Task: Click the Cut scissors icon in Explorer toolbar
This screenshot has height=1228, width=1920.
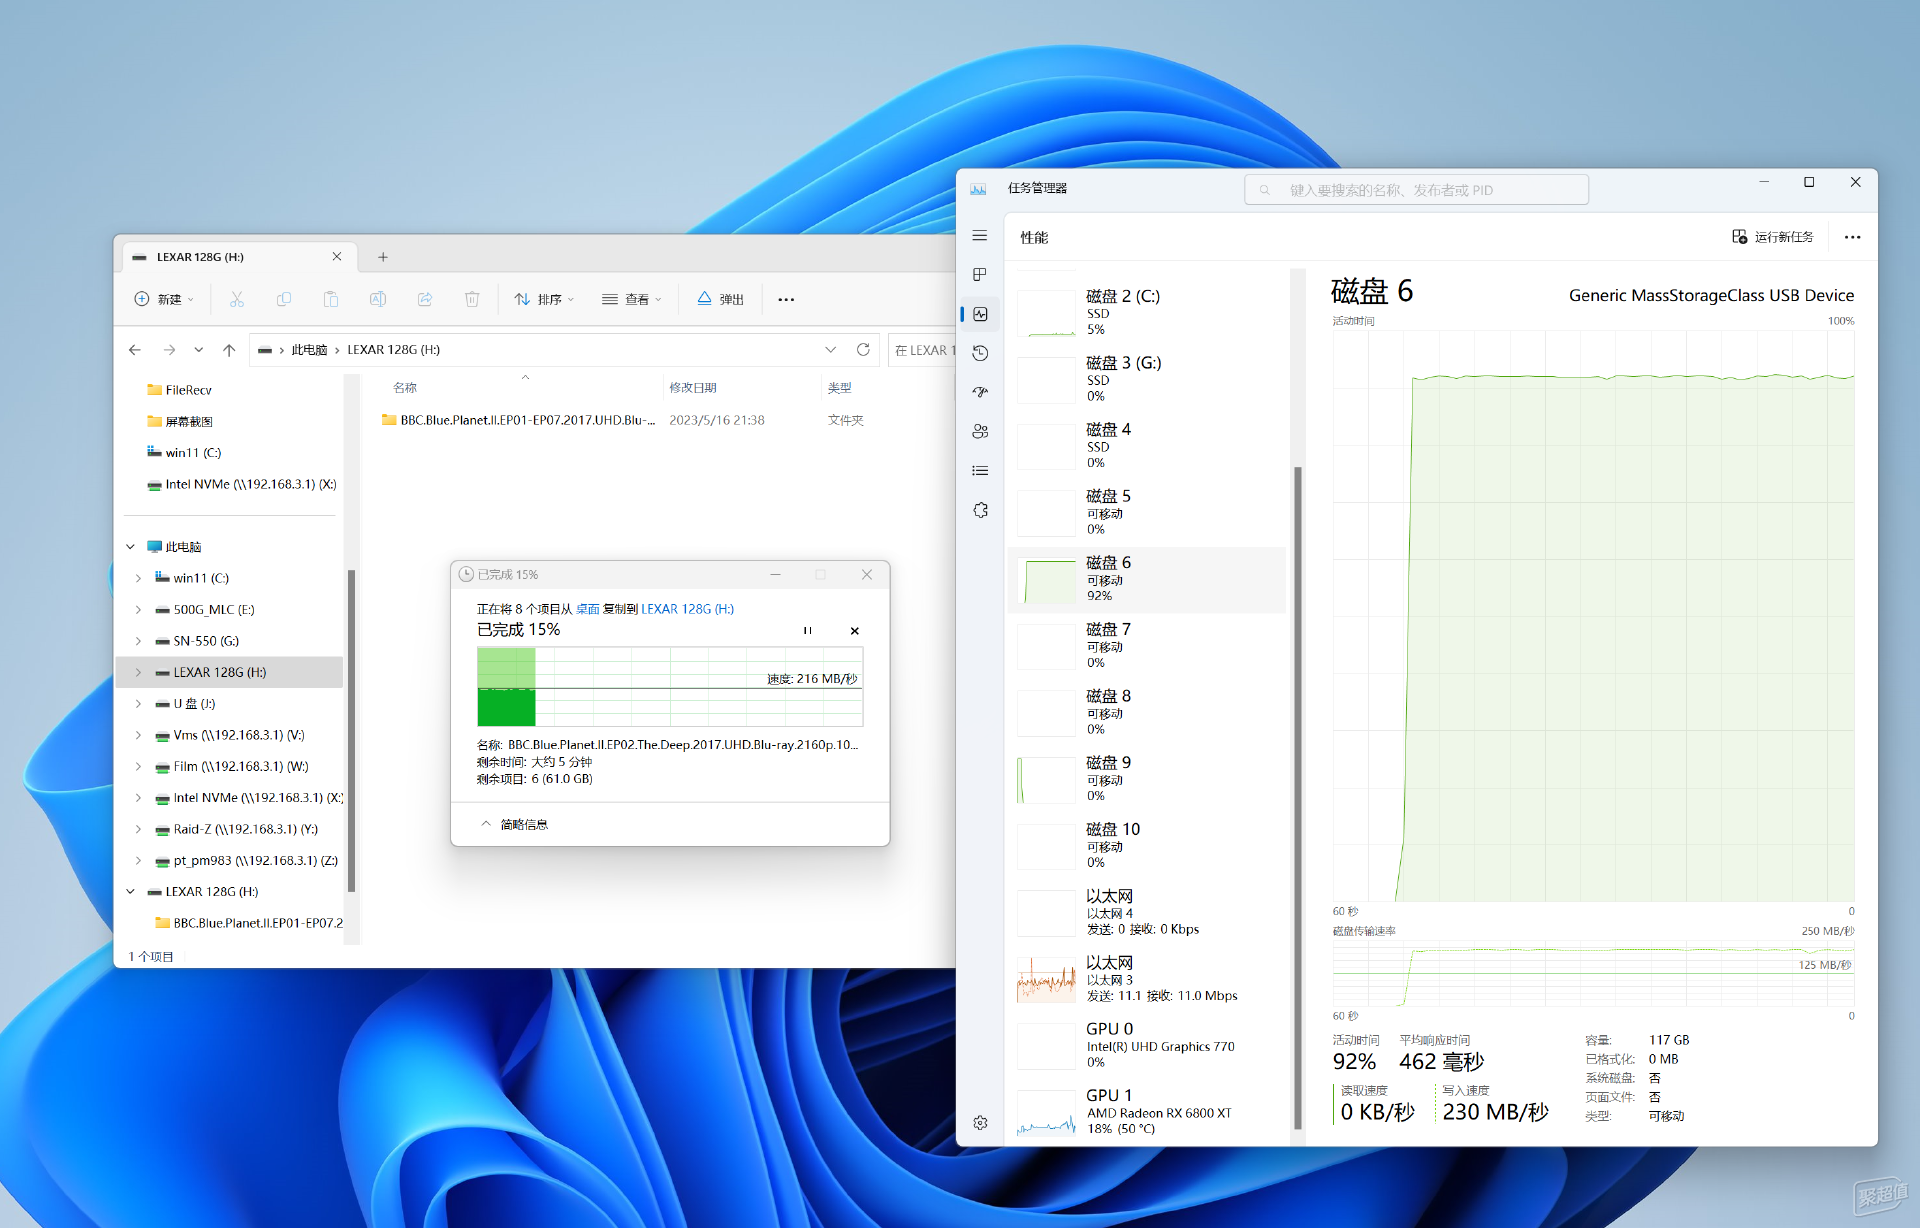Action: click(x=237, y=299)
